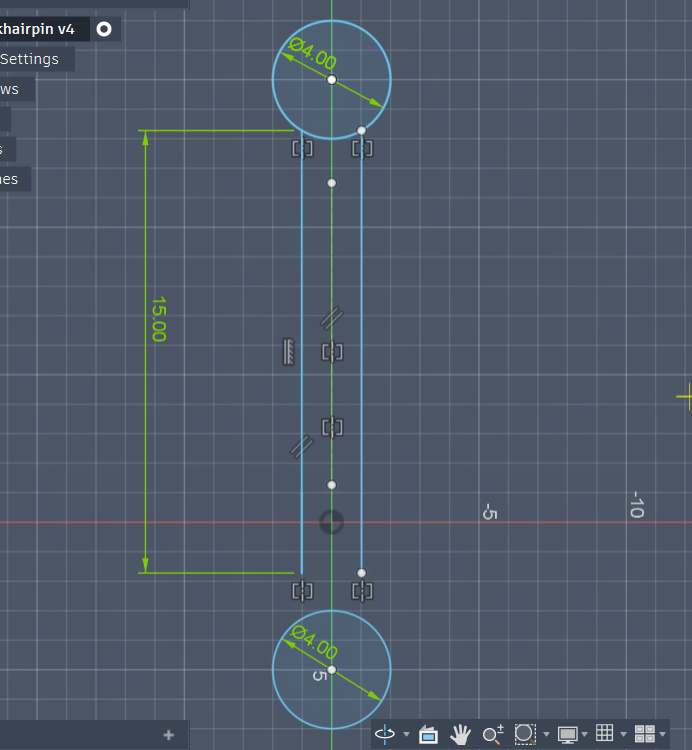The width and height of the screenshot is (692, 750).
Task: Select the symmetry glyph above bottom circle, left
Action: point(302,591)
